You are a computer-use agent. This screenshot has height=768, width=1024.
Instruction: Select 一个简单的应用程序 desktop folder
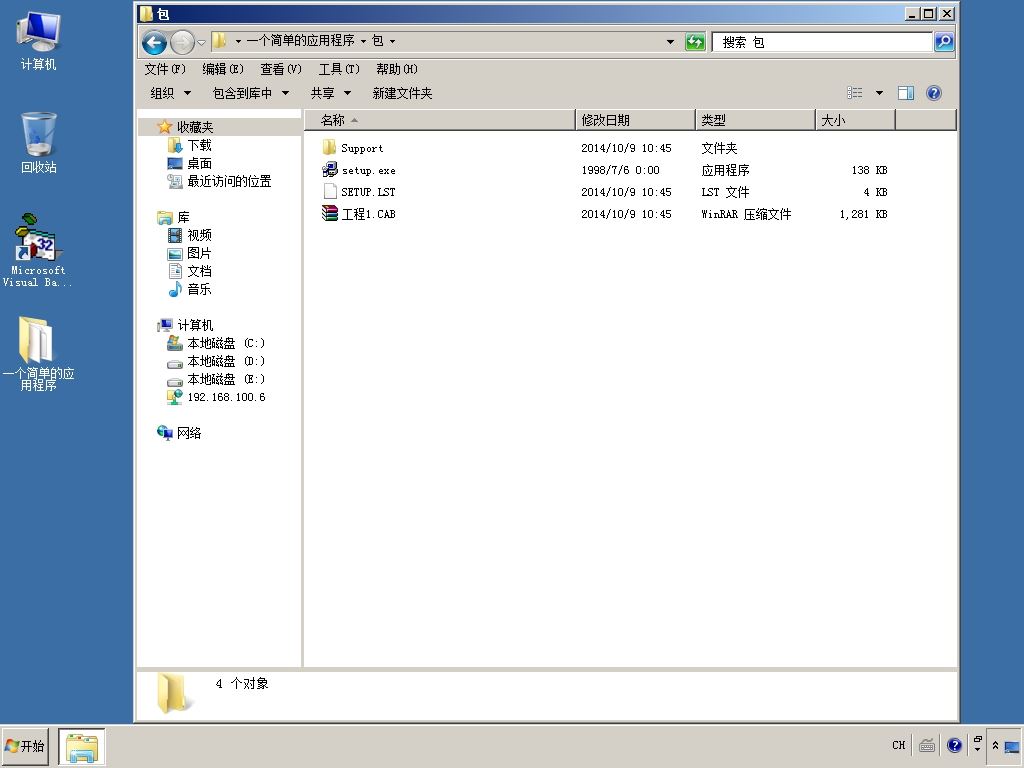38,353
